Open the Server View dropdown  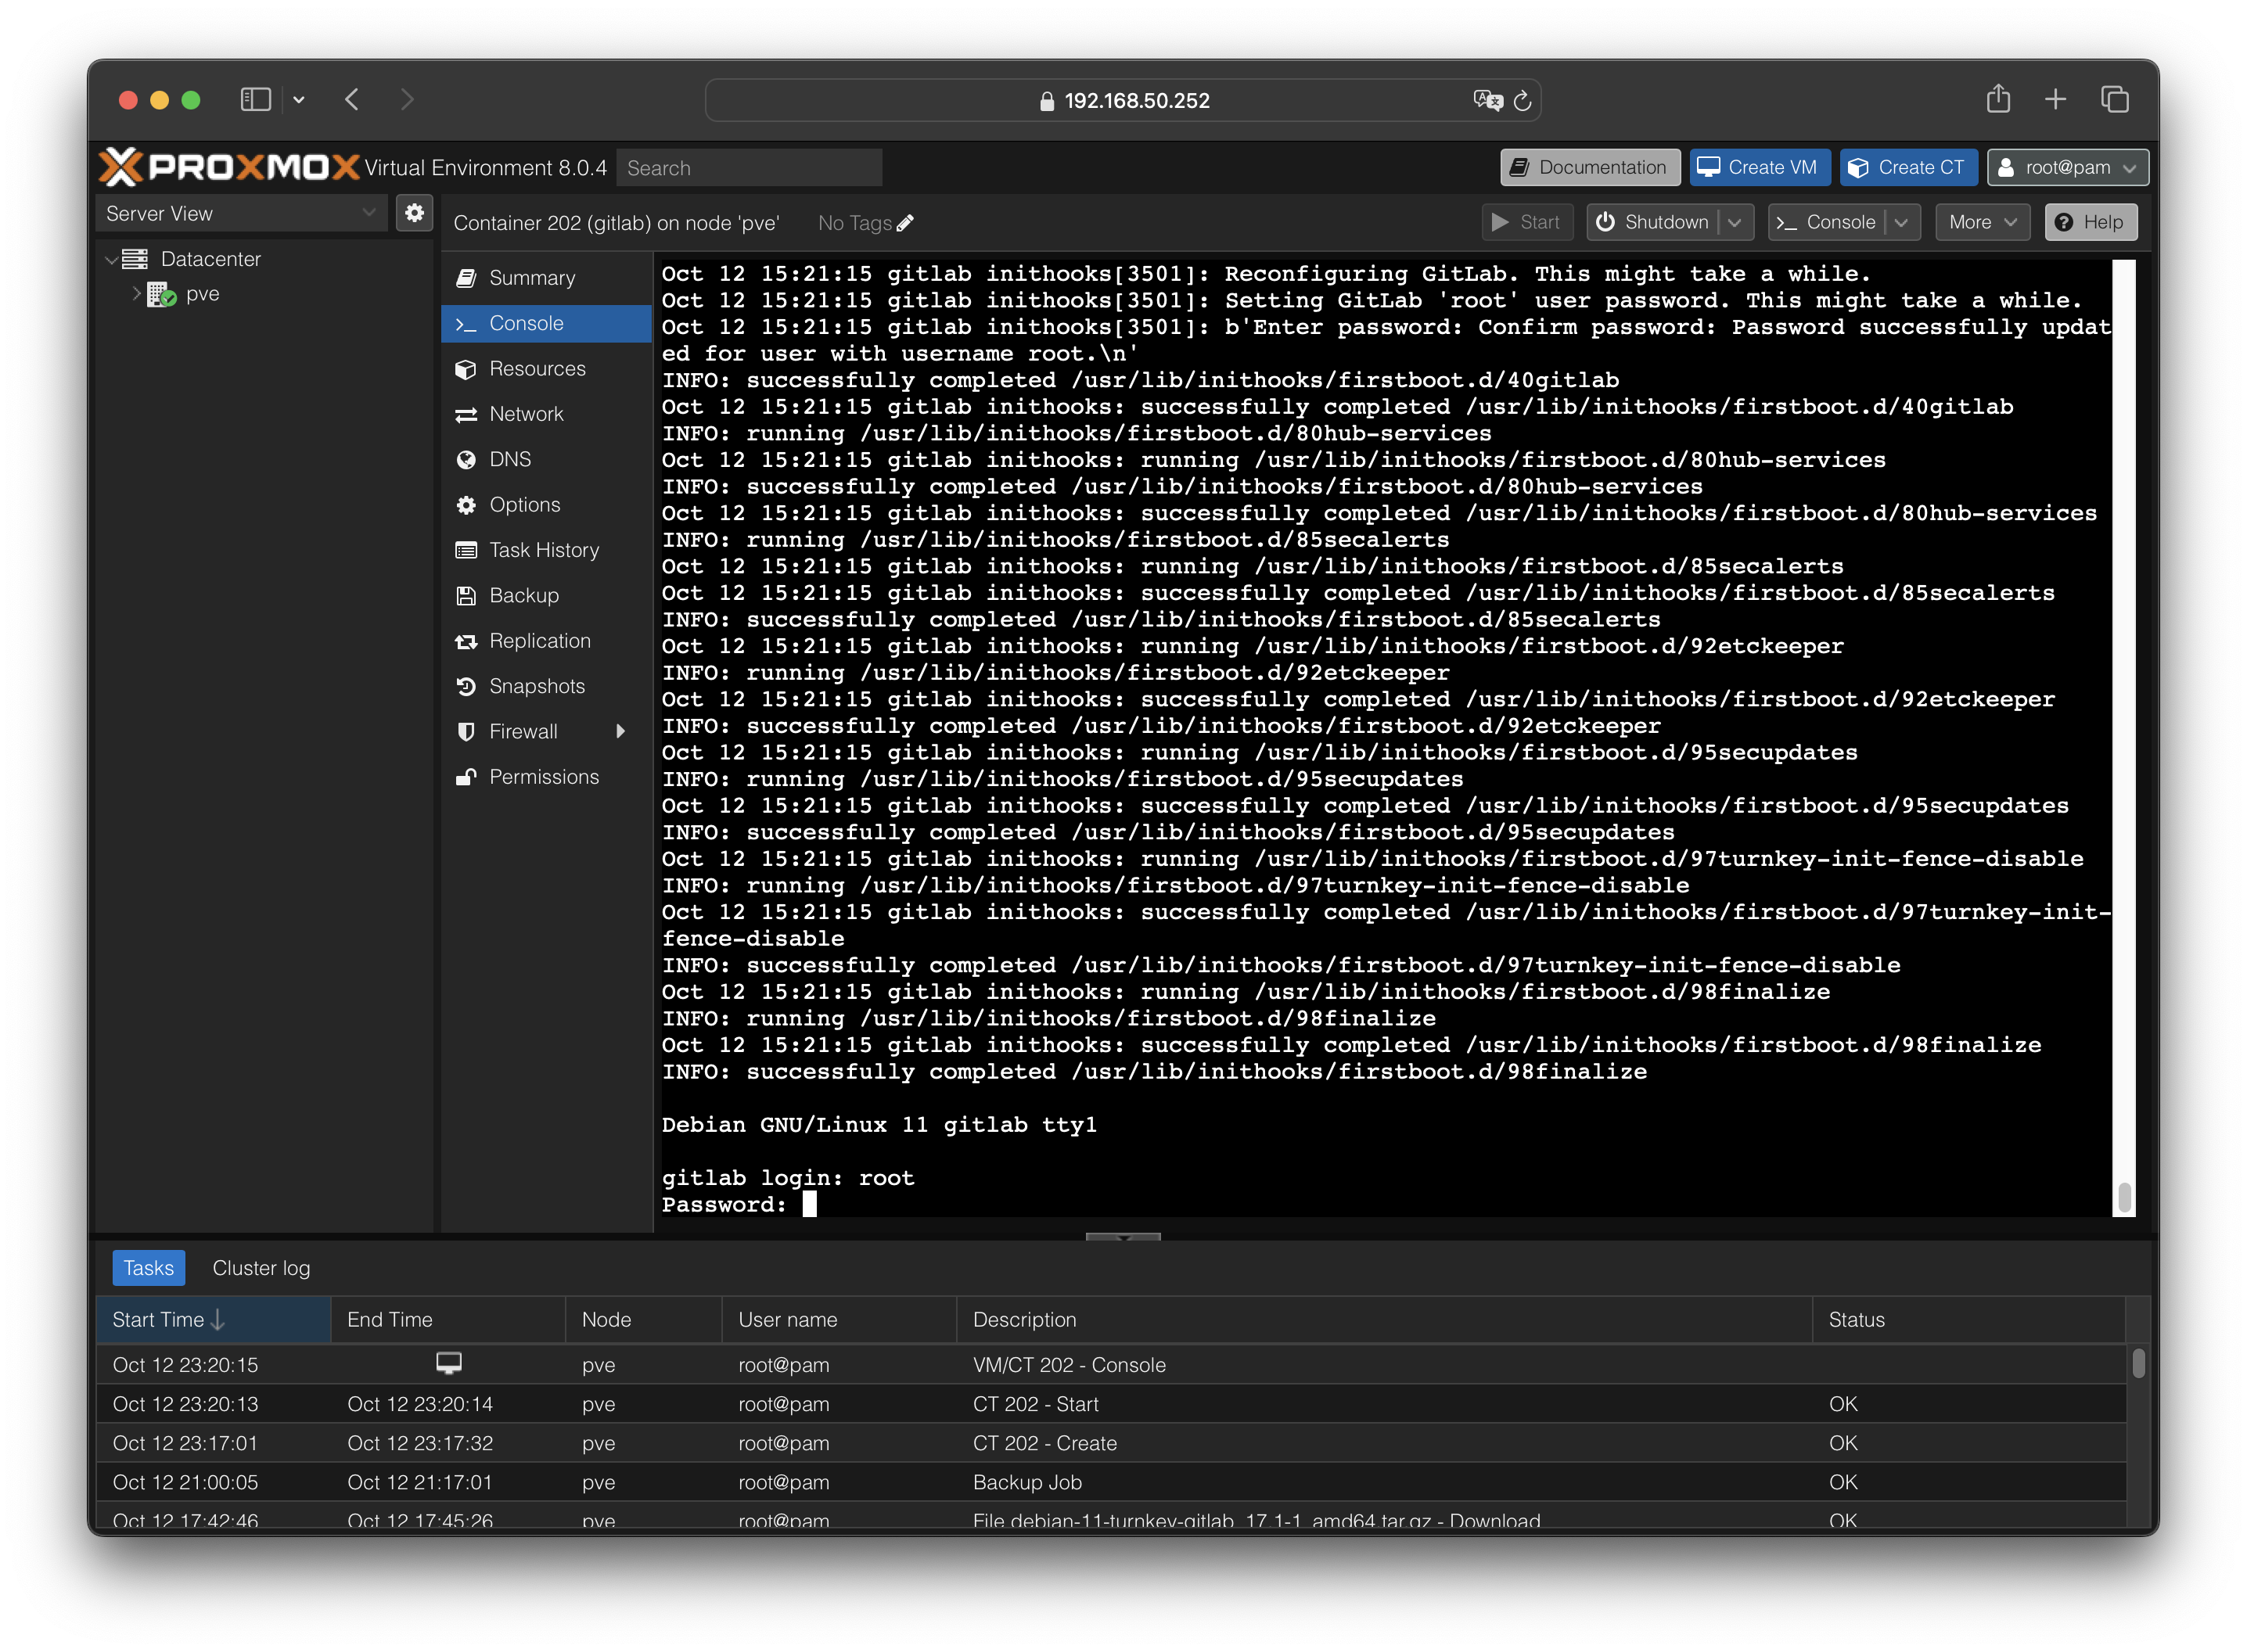[x=241, y=213]
